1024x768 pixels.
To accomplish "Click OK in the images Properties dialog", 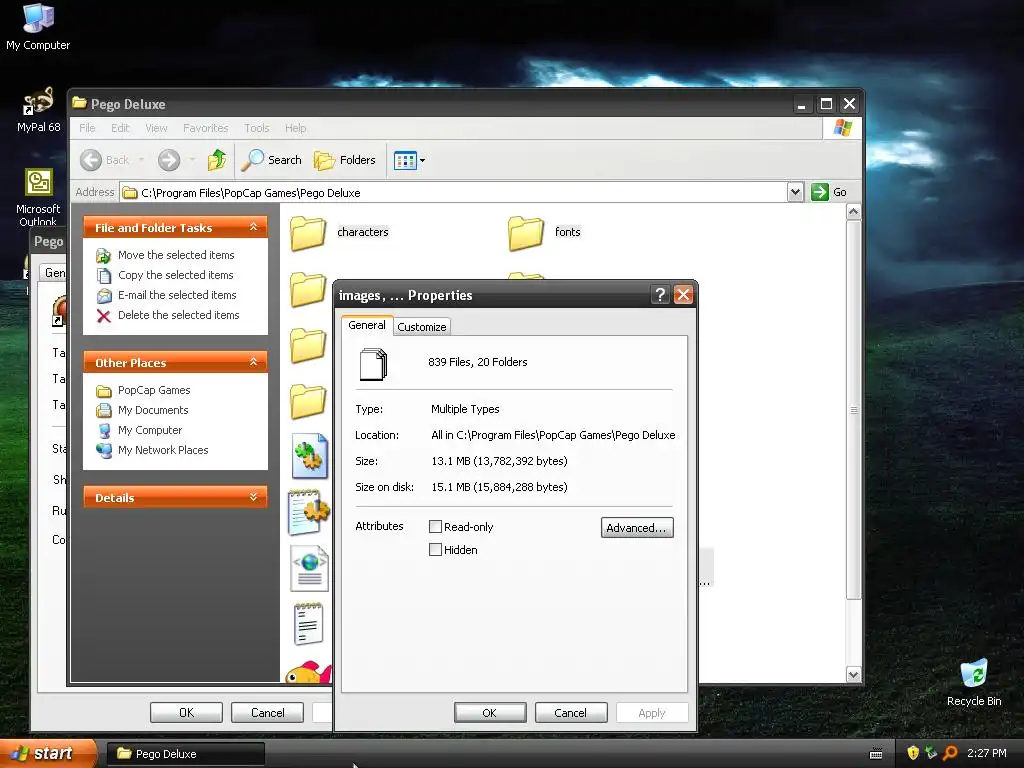I will coord(490,712).
